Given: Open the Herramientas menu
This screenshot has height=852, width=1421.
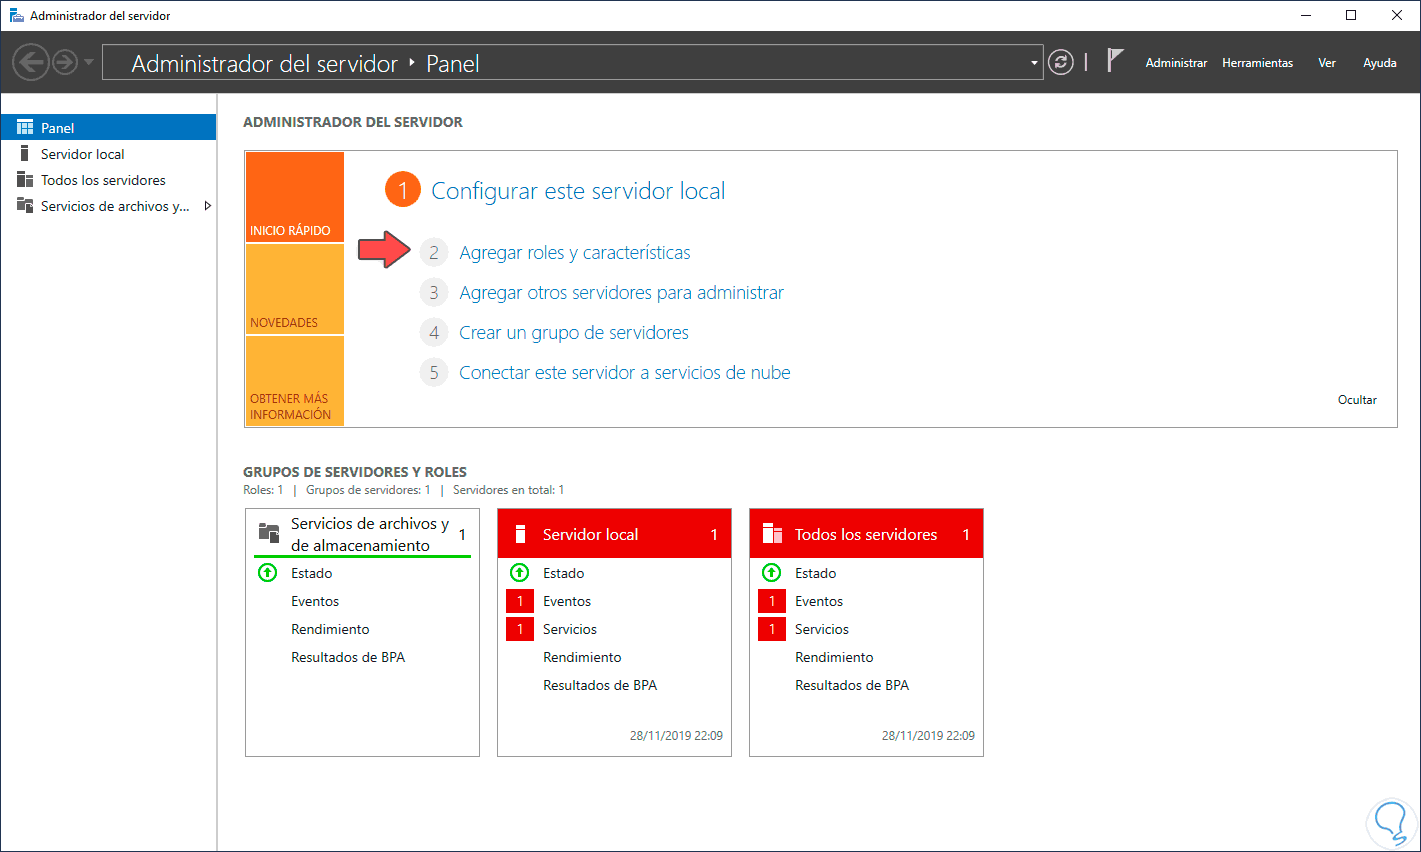Looking at the screenshot, I should point(1257,63).
